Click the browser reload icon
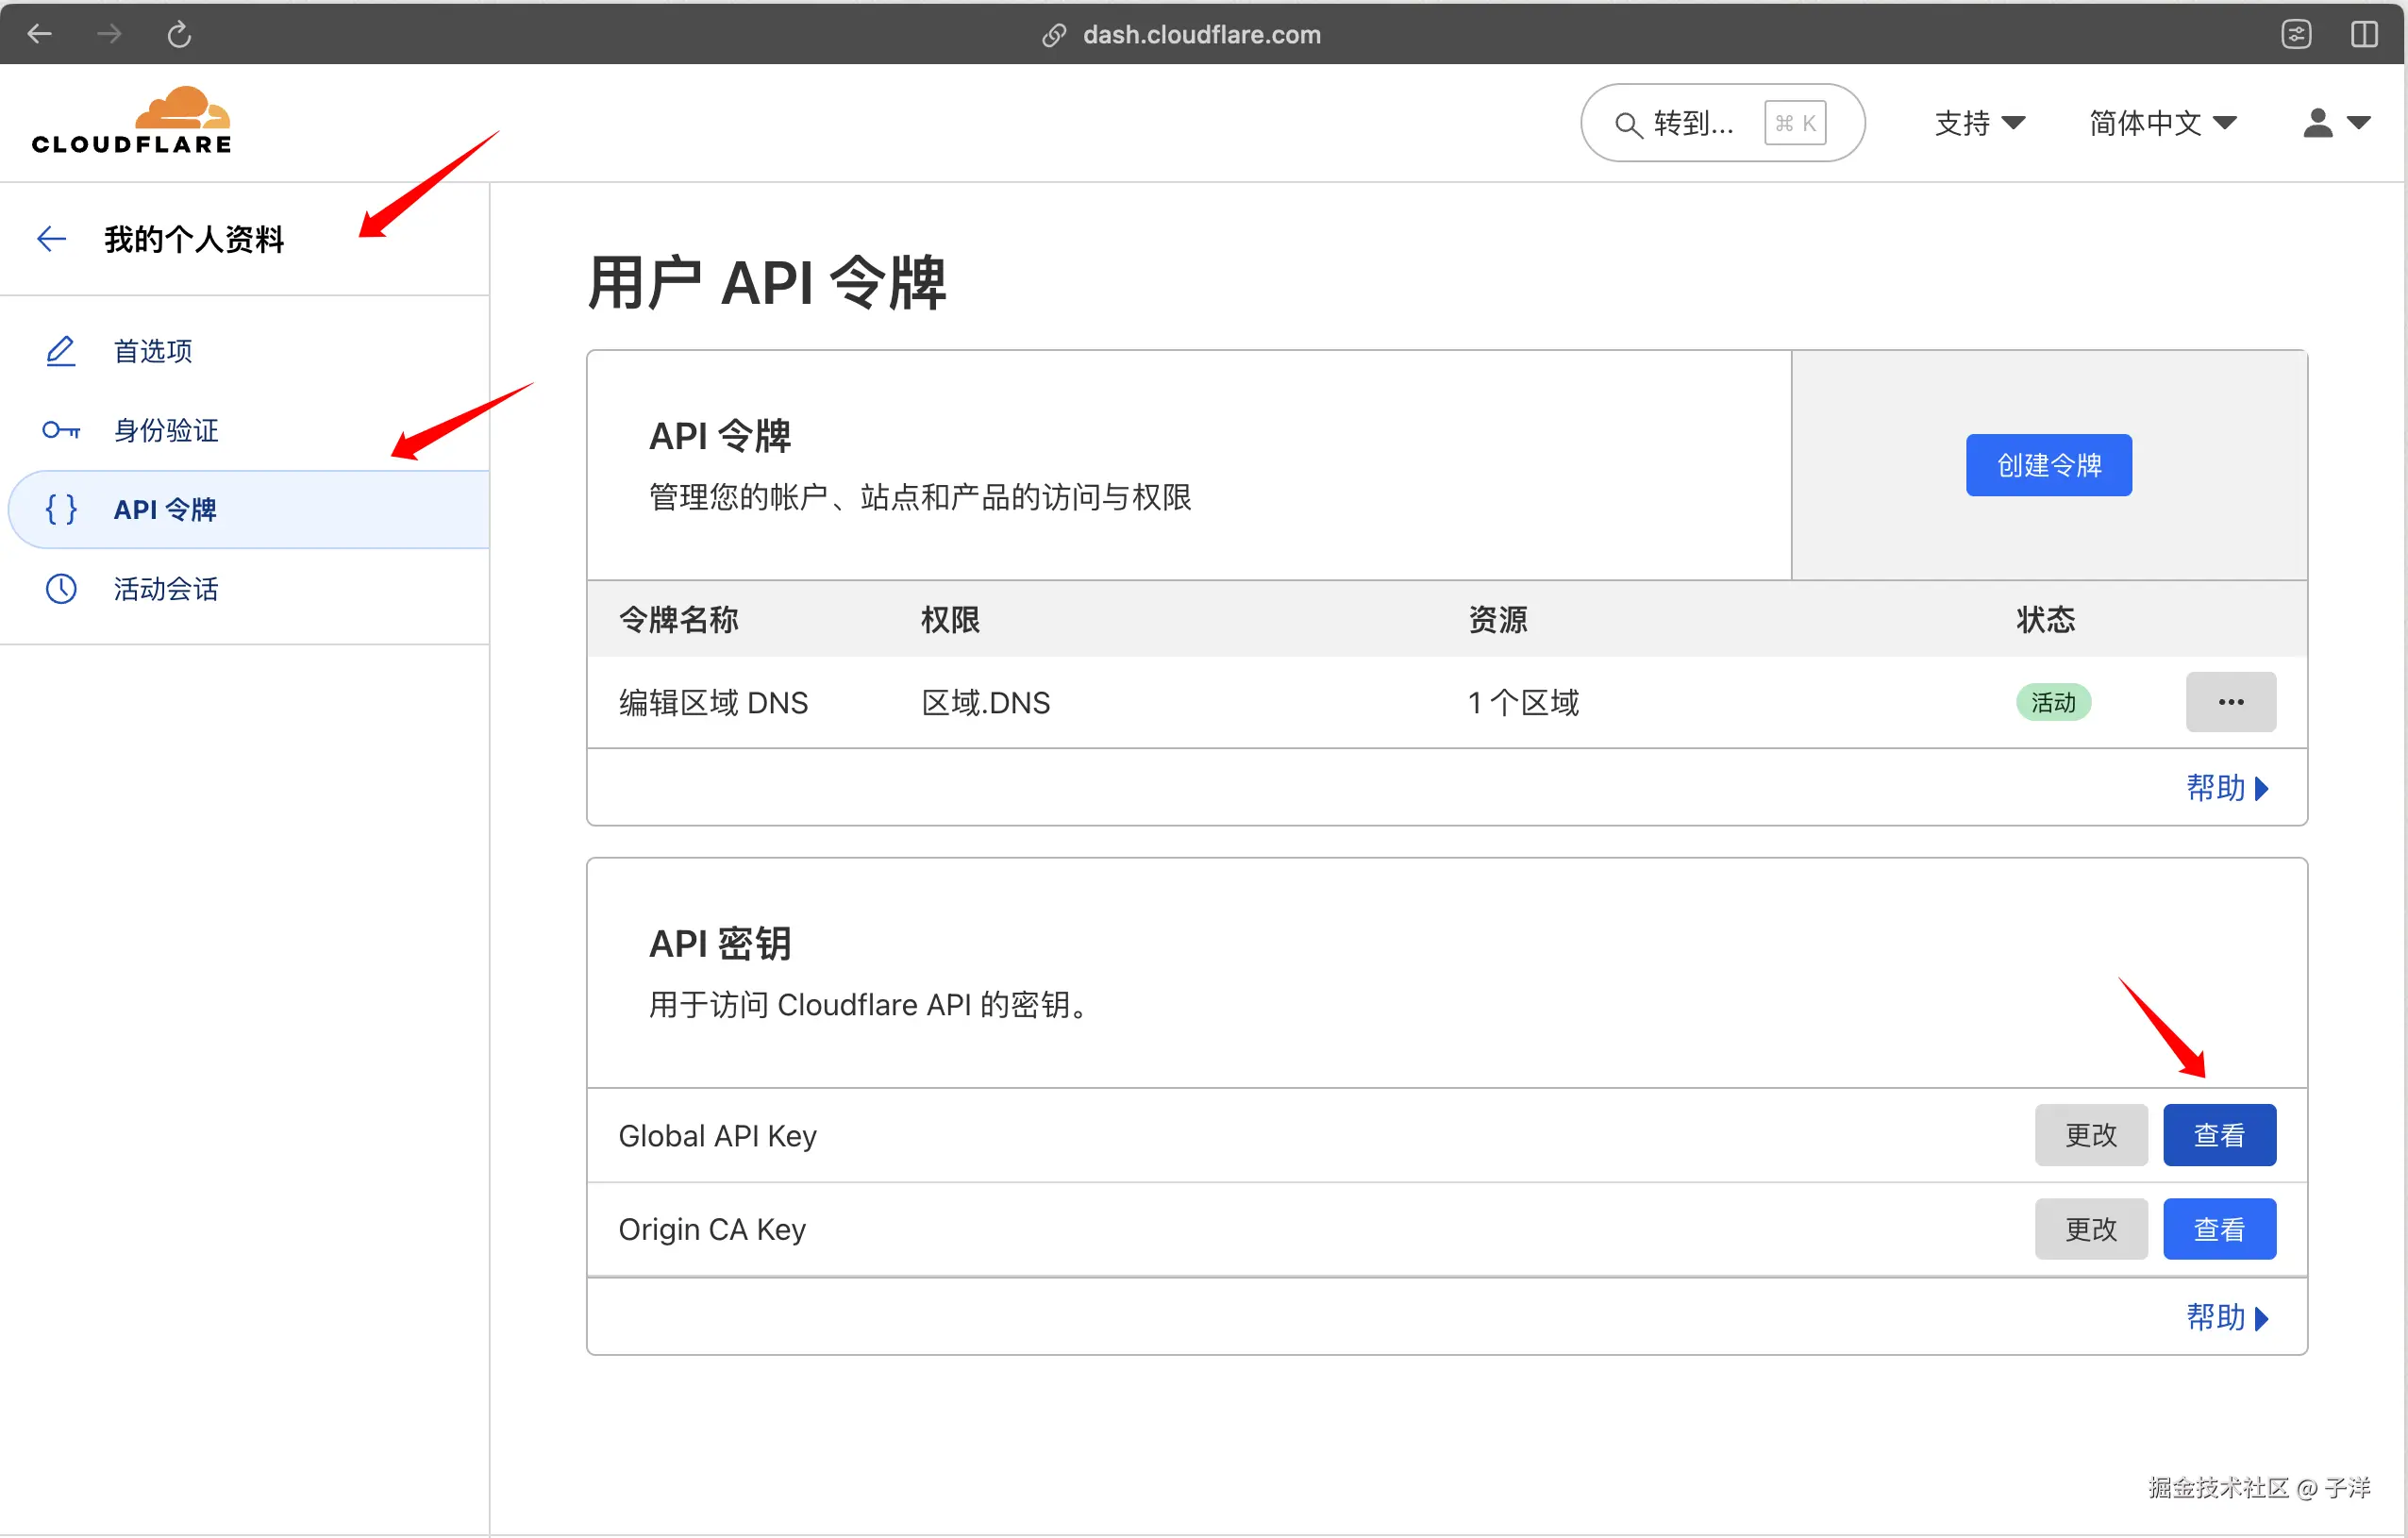 click(179, 35)
